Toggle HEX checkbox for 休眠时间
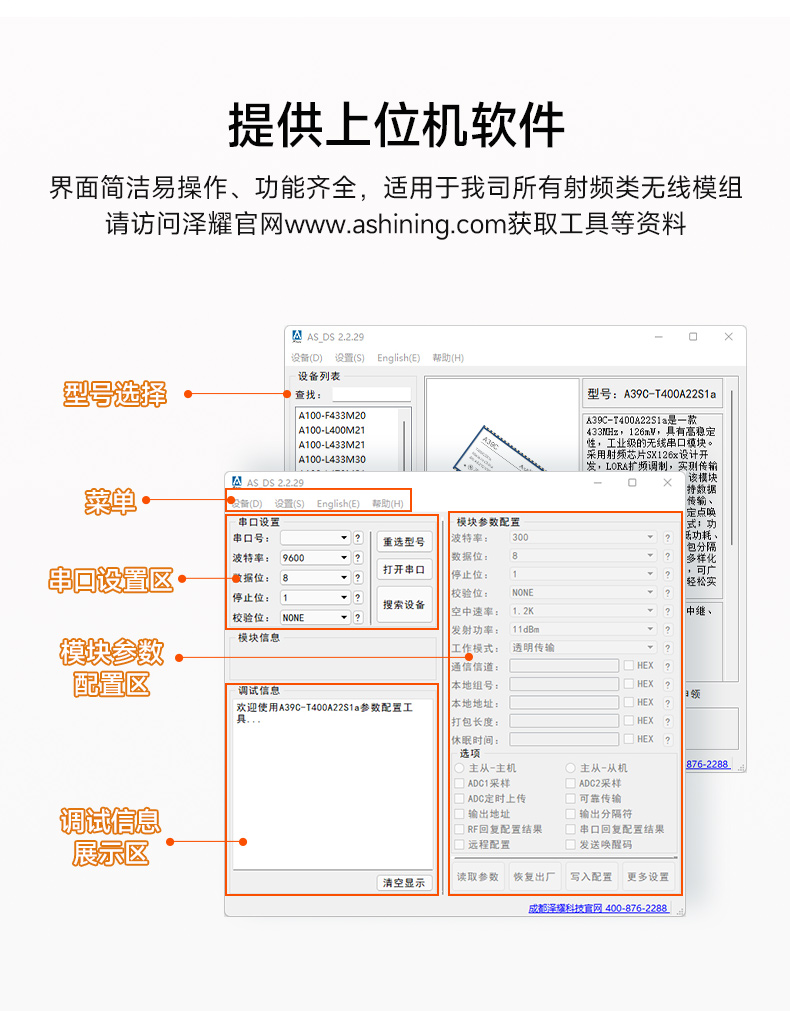This screenshot has height=1011, width=790. 629,739
